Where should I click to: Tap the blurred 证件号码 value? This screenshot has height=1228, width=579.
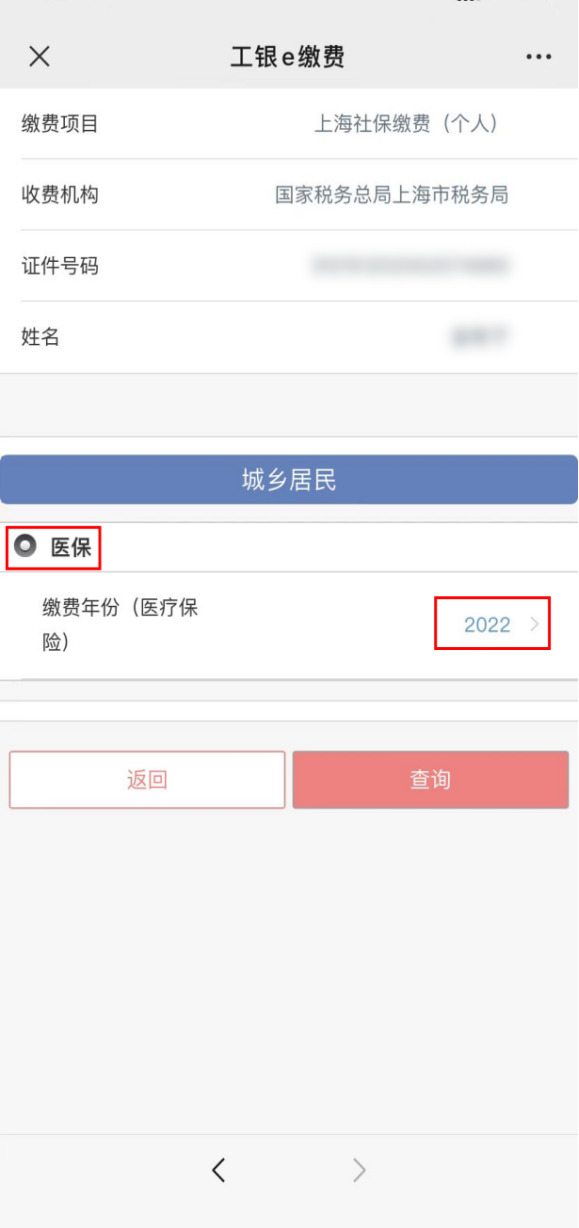[x=411, y=266]
